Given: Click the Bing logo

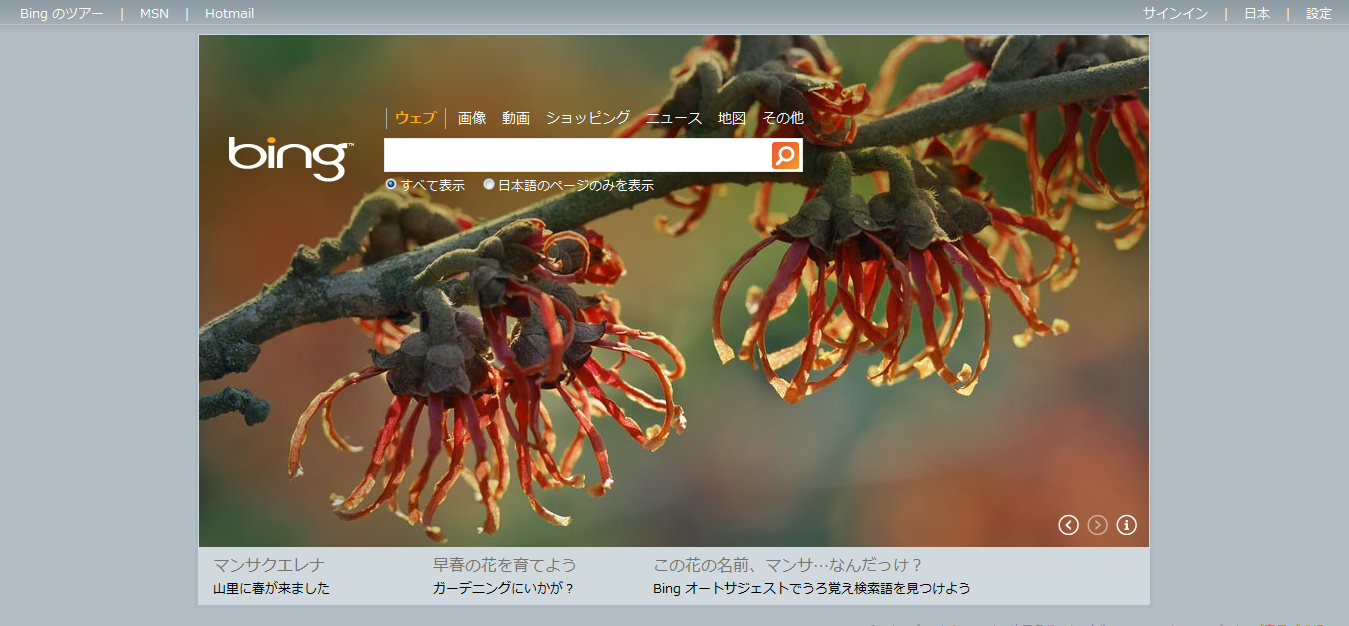Looking at the screenshot, I should pyautogui.click(x=290, y=157).
